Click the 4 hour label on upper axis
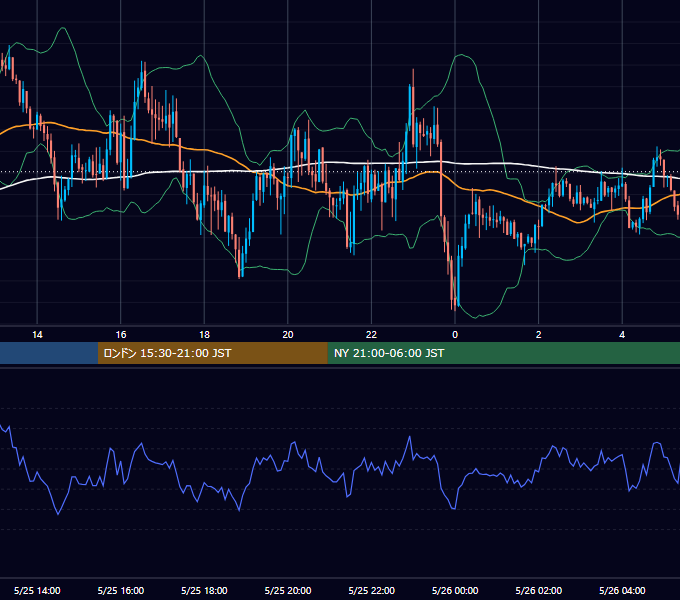Screen dimensions: 680x600 click(622, 335)
